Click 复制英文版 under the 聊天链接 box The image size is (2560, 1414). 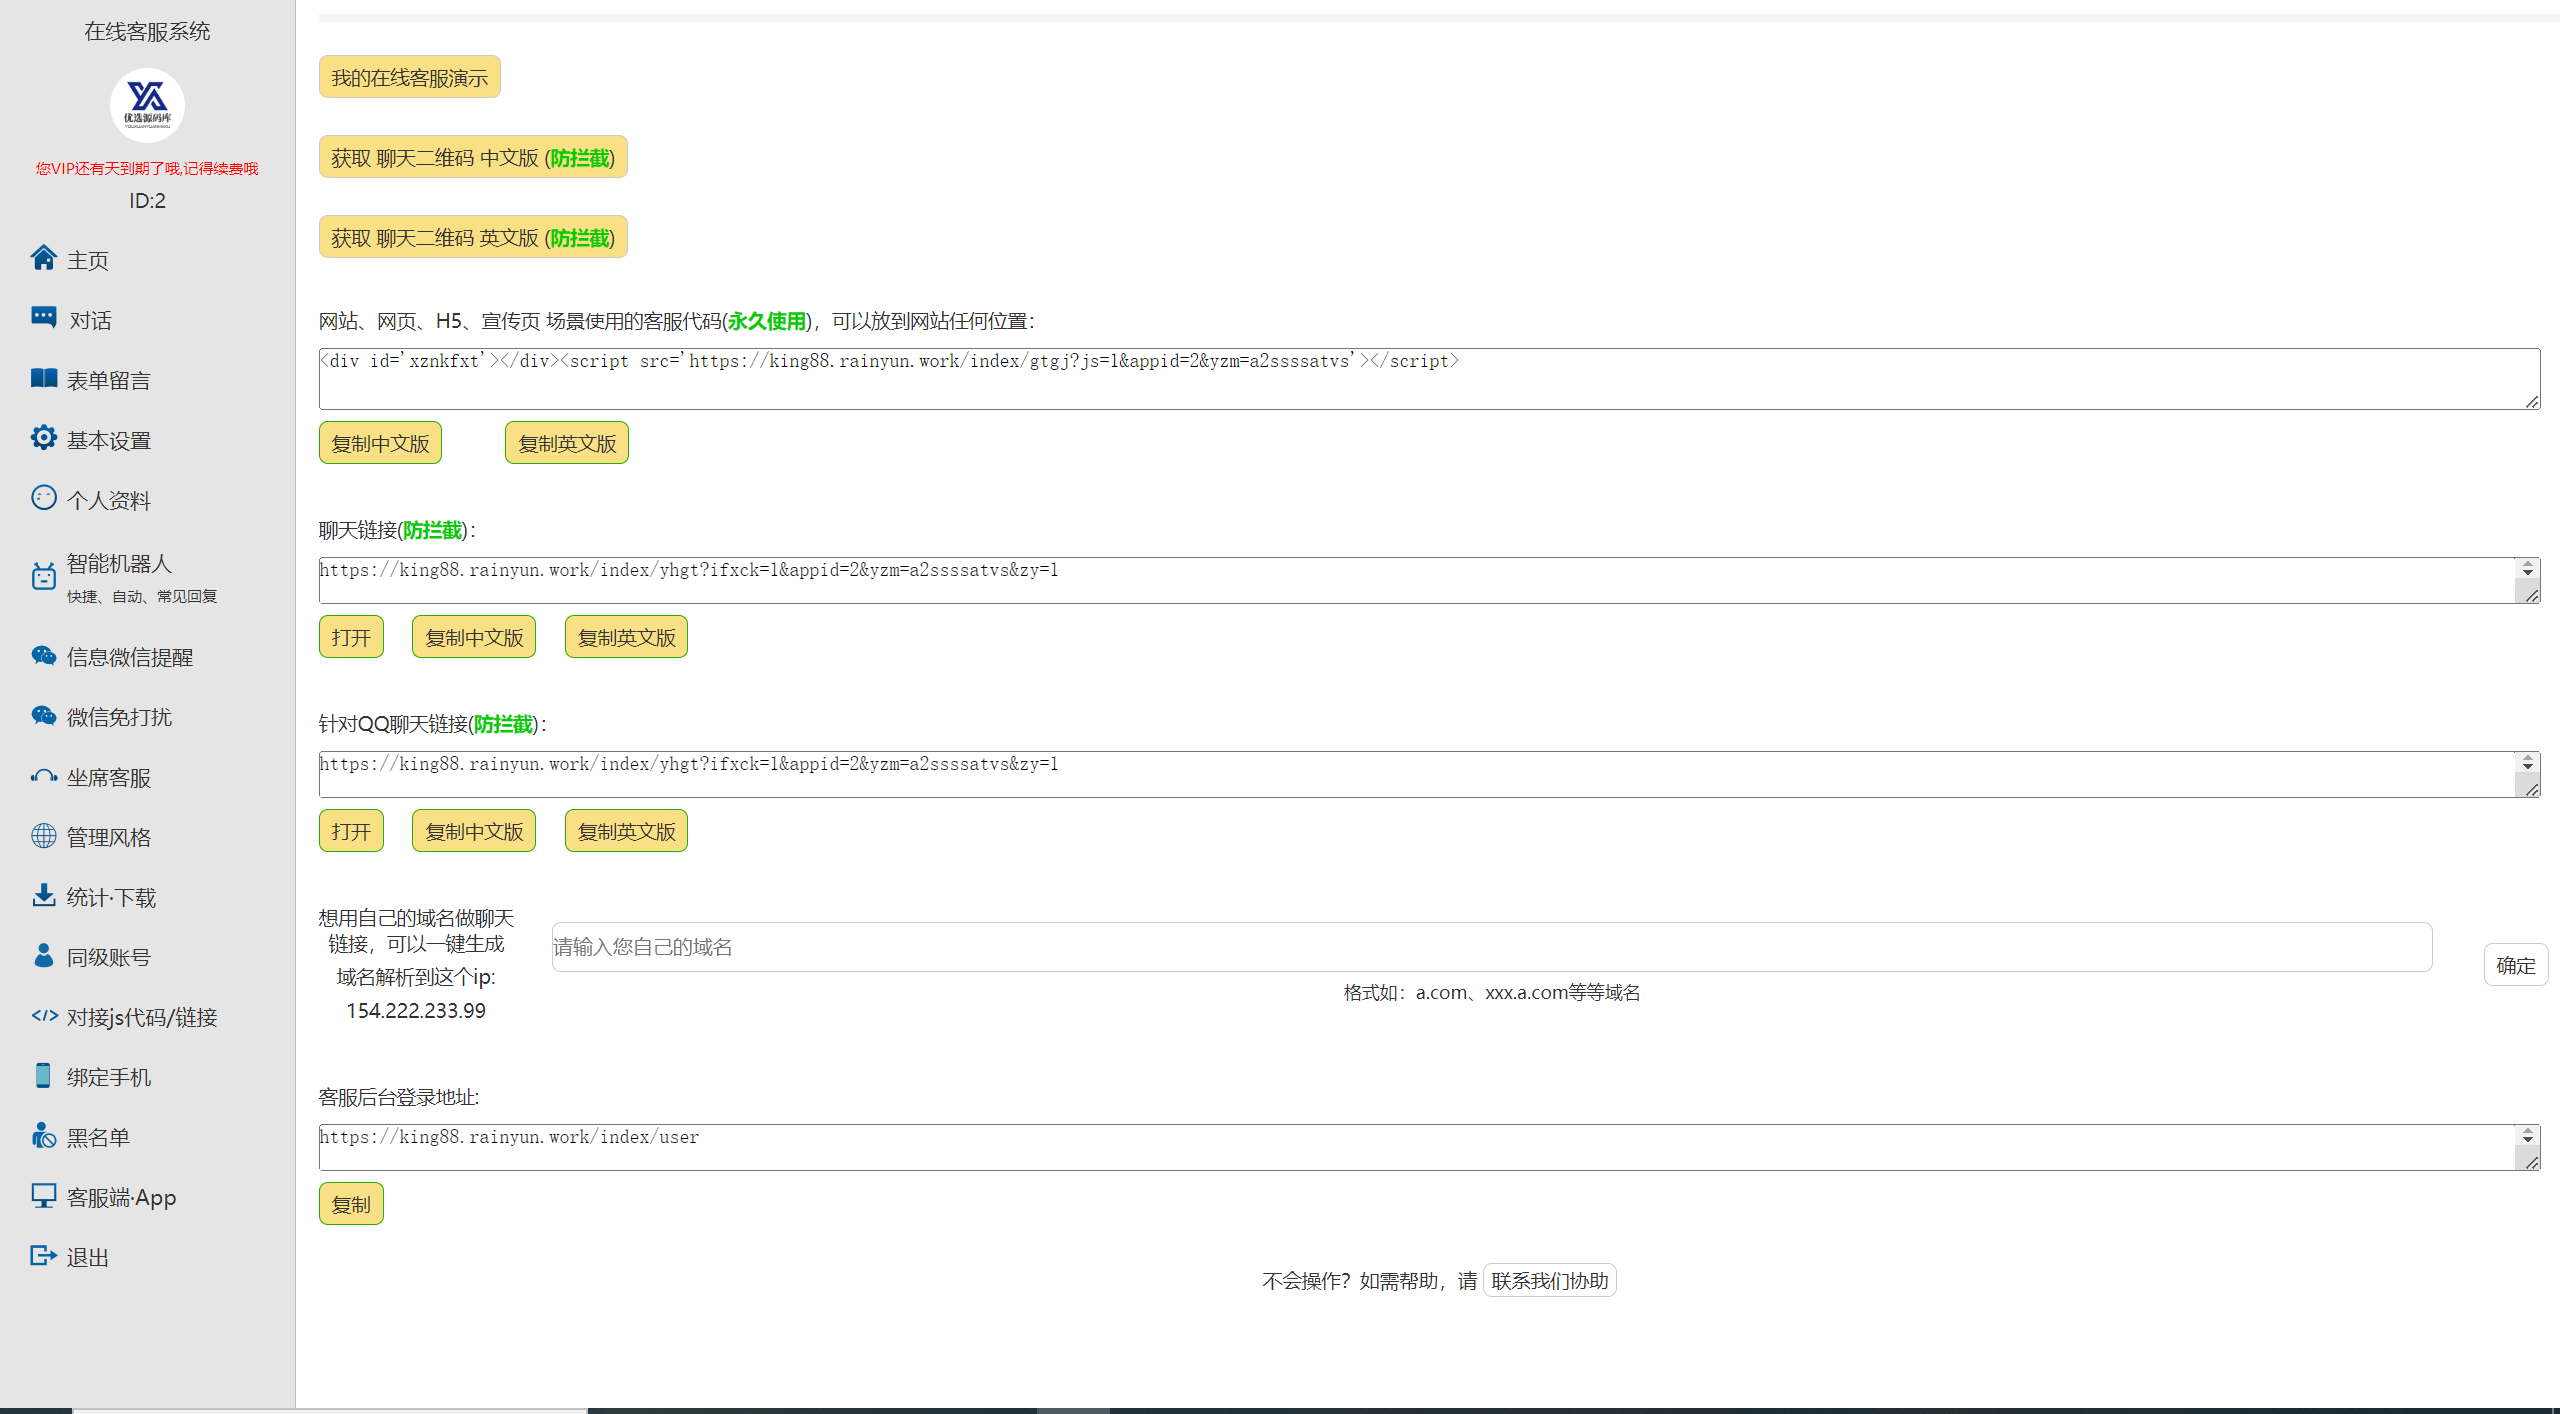626,637
